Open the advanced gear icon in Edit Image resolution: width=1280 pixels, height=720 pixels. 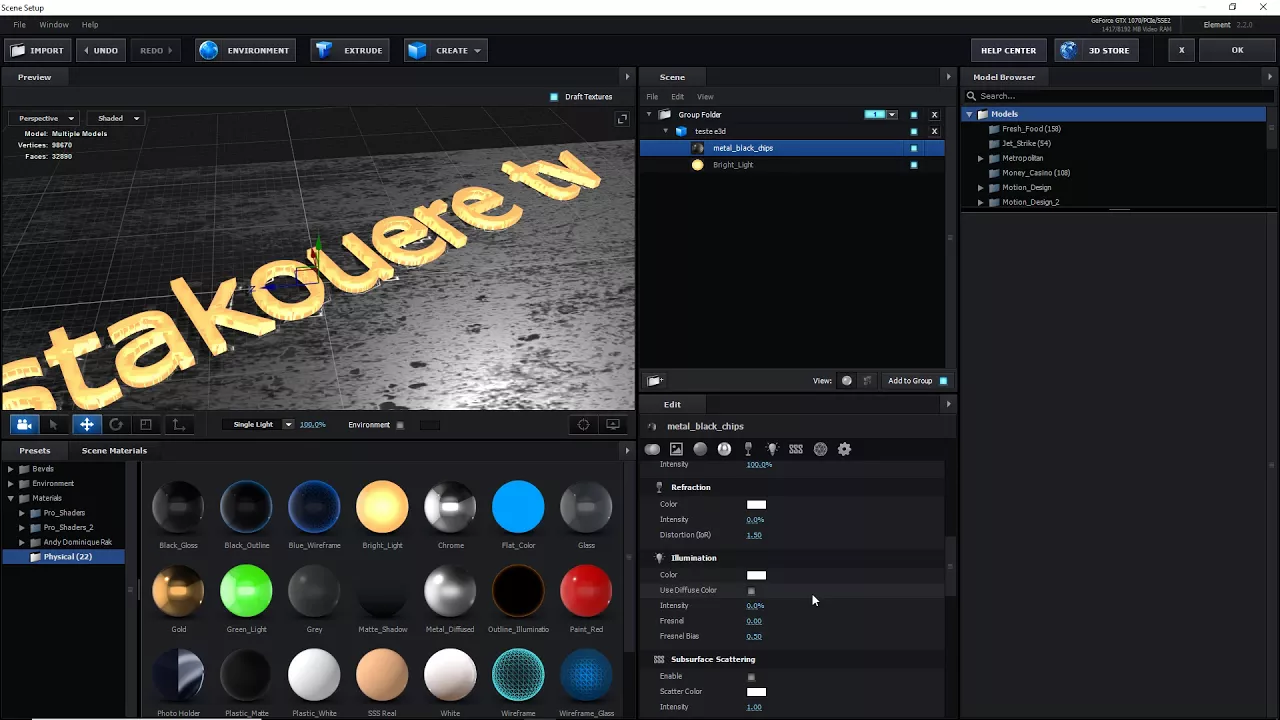coord(844,449)
